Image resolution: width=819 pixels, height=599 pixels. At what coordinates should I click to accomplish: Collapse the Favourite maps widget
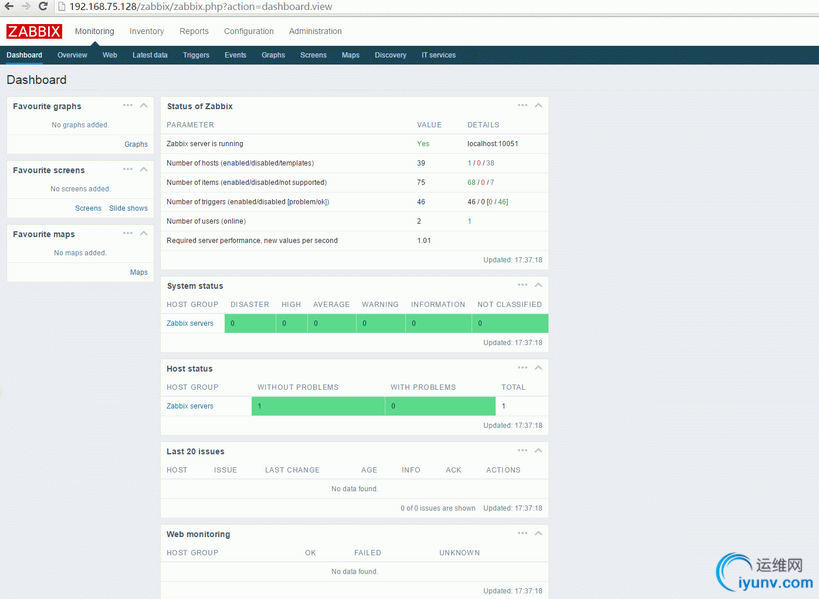tap(144, 233)
